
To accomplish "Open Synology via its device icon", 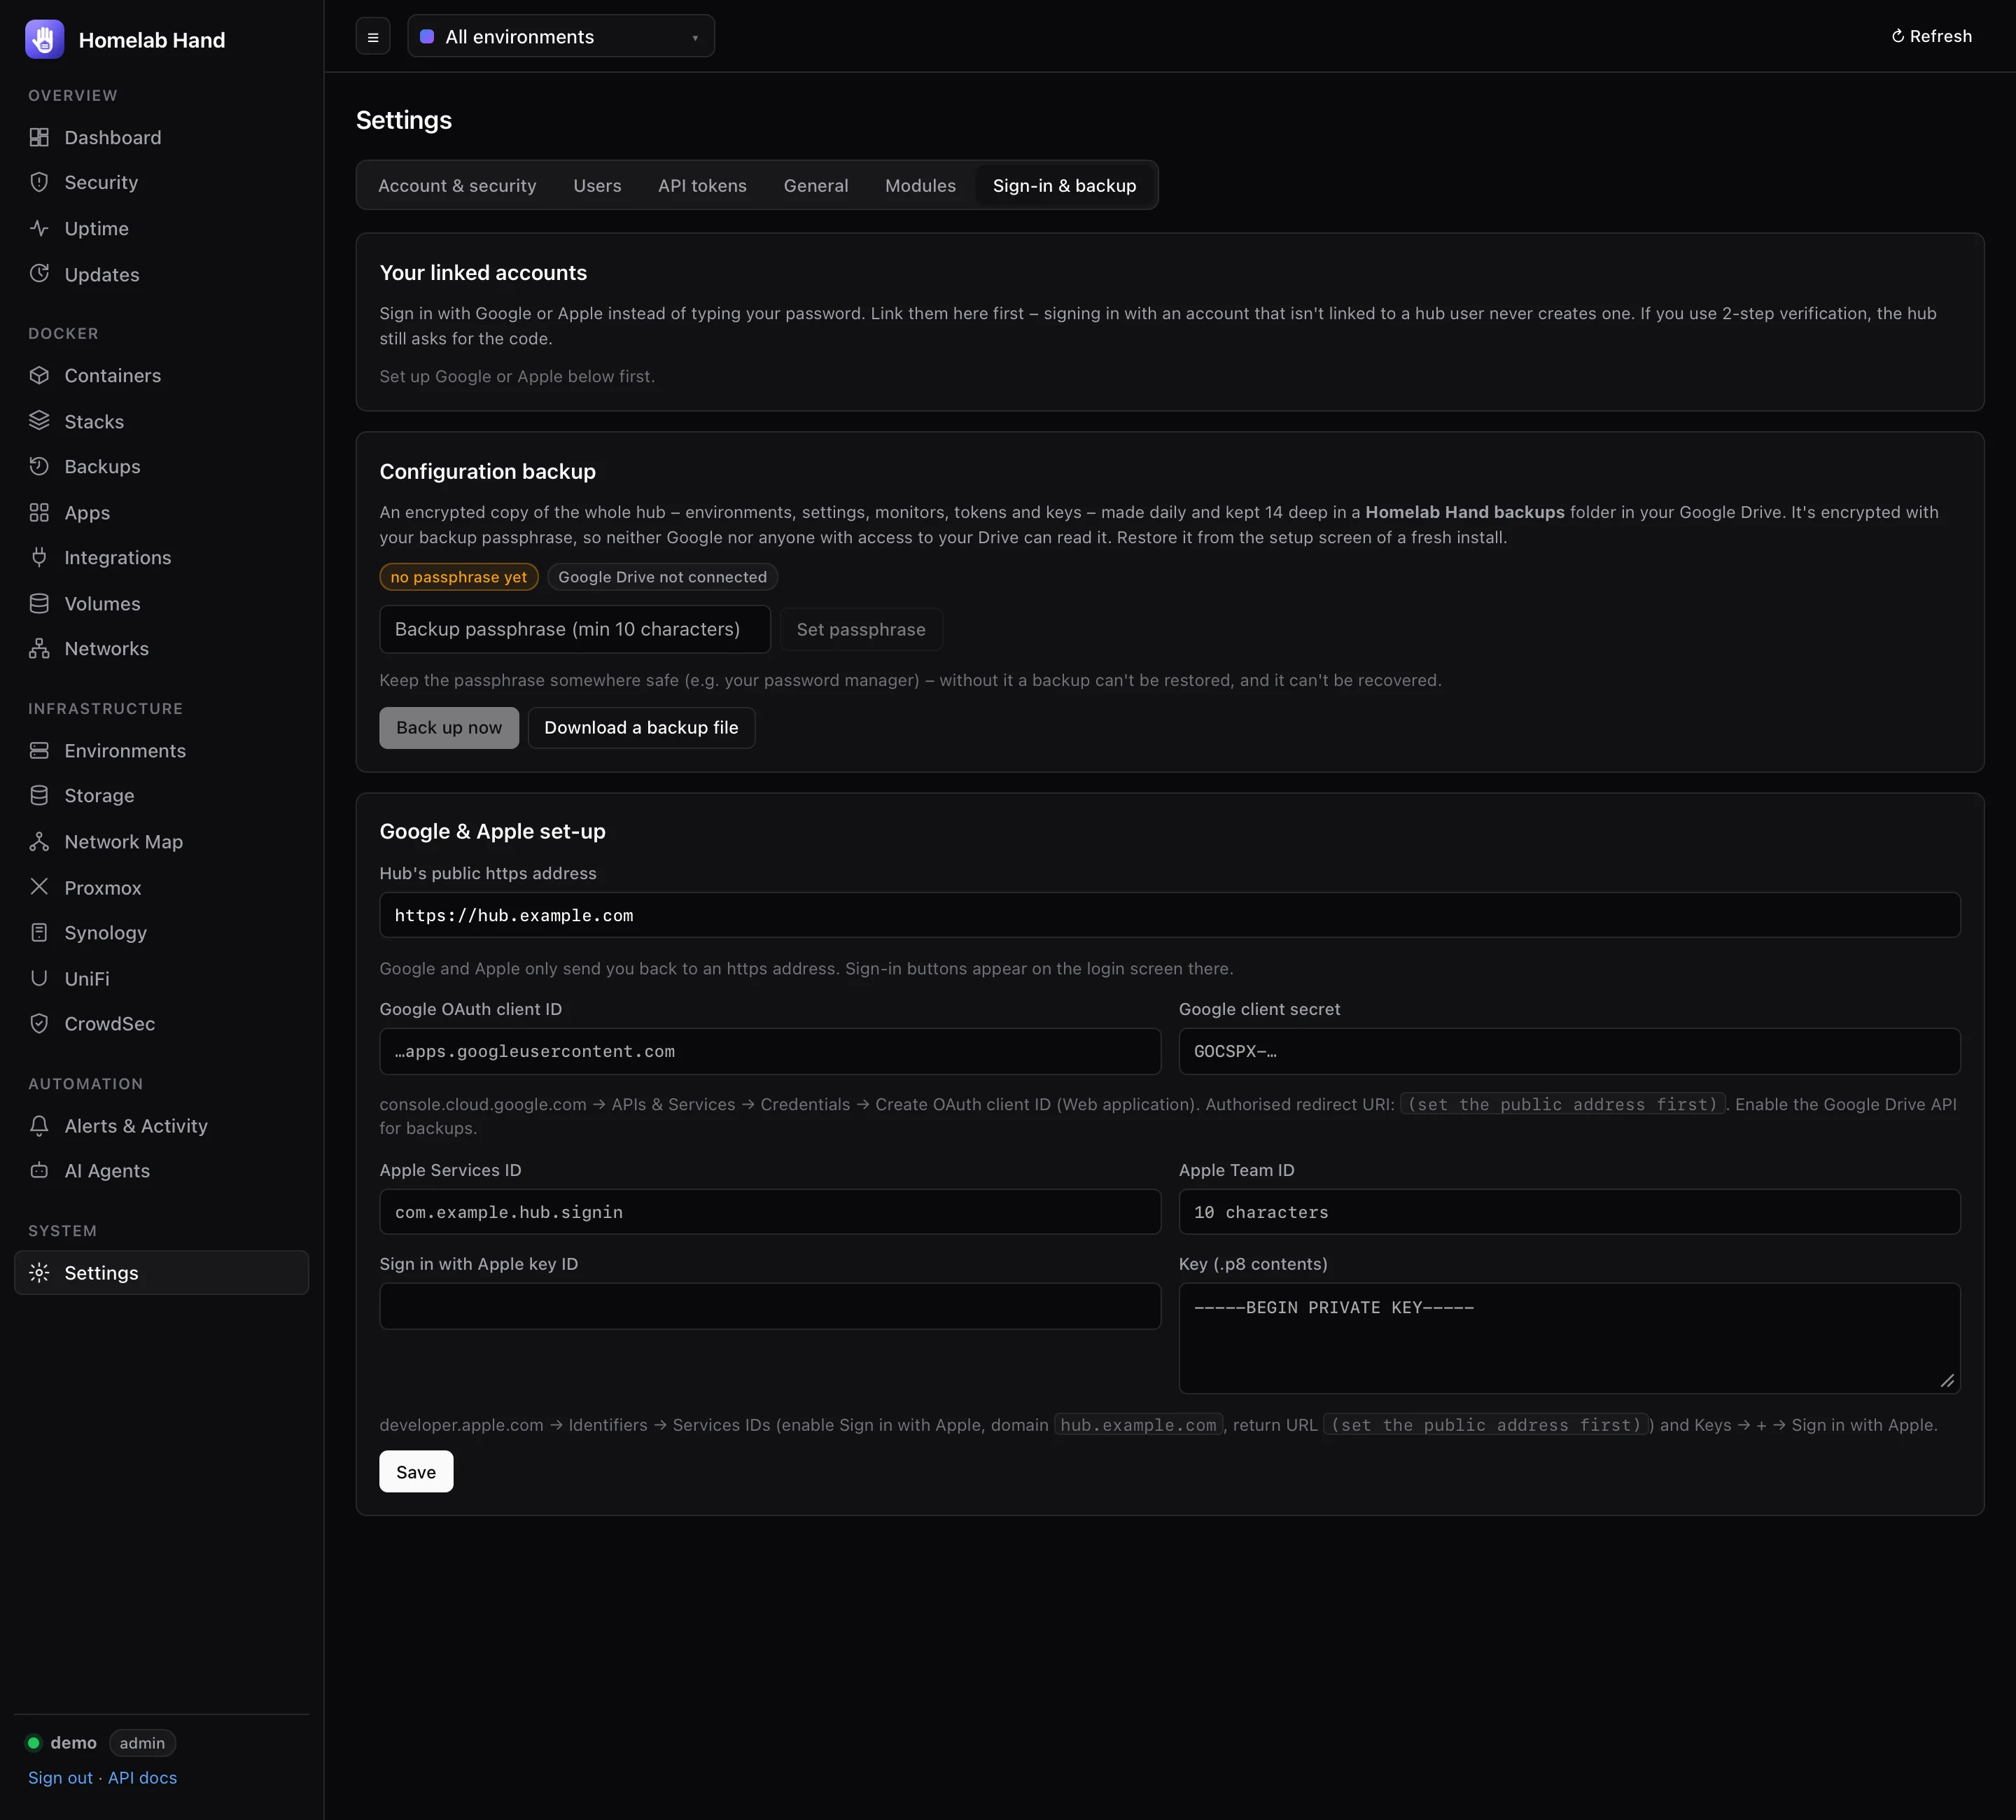I will coord(39,932).
